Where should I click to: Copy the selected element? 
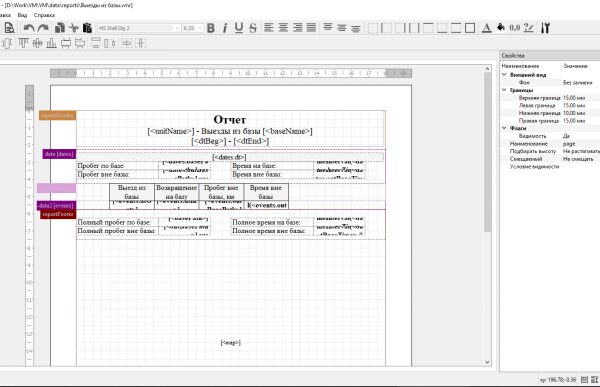tap(60, 28)
